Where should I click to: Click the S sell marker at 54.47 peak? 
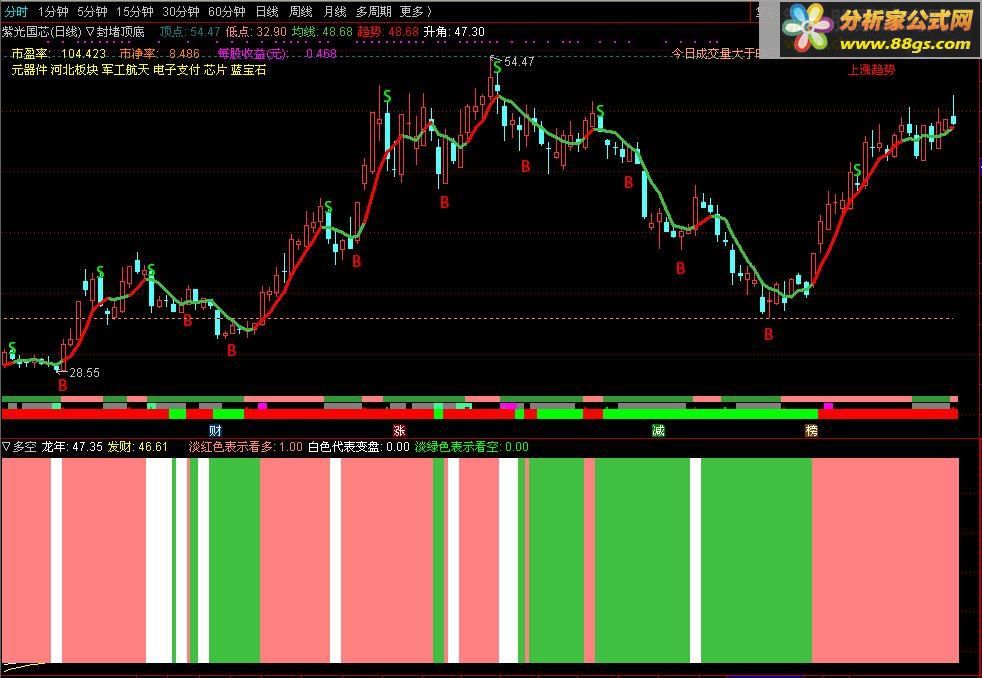click(497, 66)
